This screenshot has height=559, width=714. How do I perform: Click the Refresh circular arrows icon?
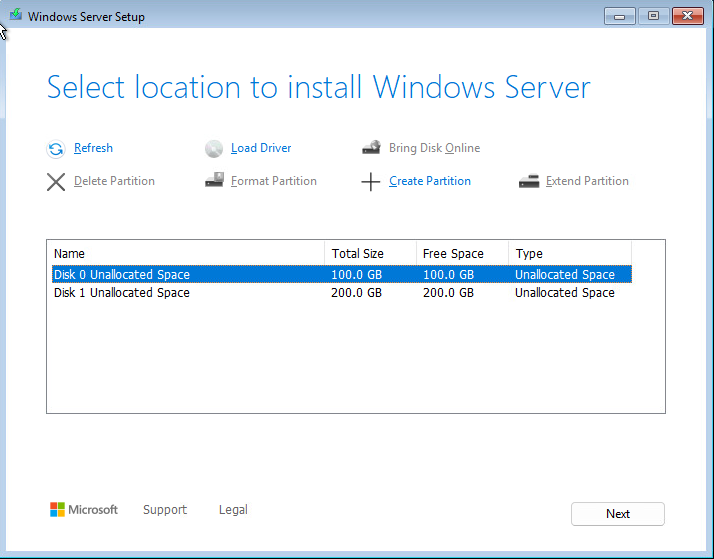(56, 149)
